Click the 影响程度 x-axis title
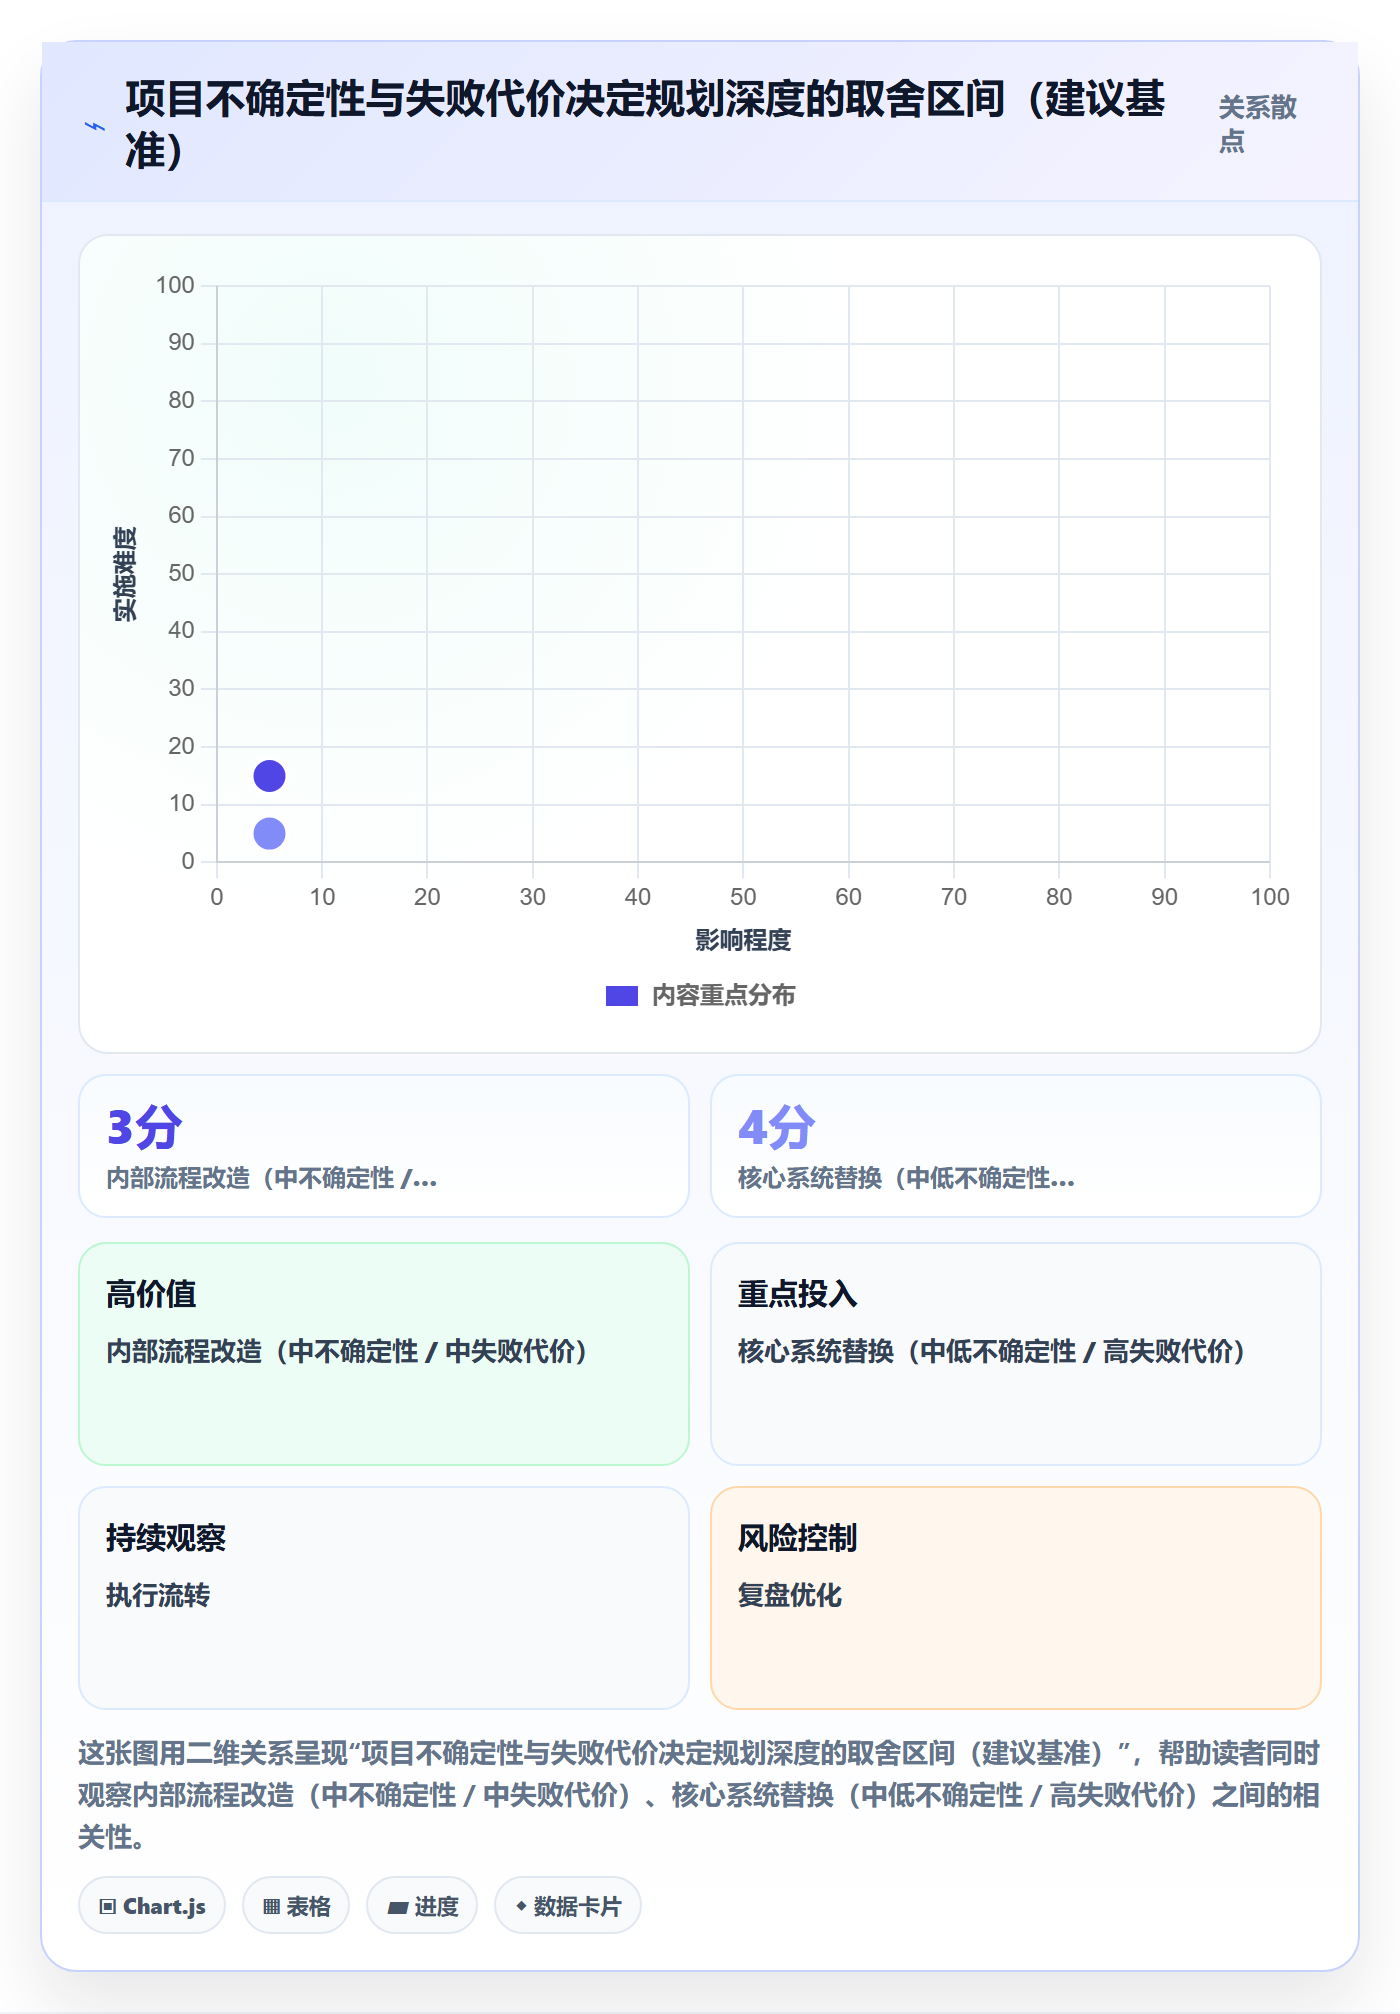 pyautogui.click(x=743, y=940)
